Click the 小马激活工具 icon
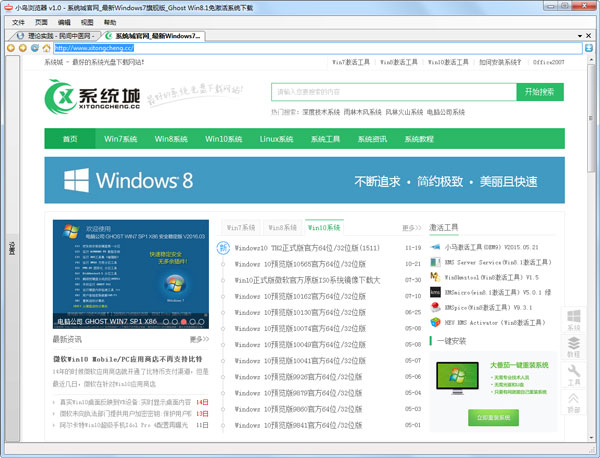Screen dimensions: 600x458 435,247
